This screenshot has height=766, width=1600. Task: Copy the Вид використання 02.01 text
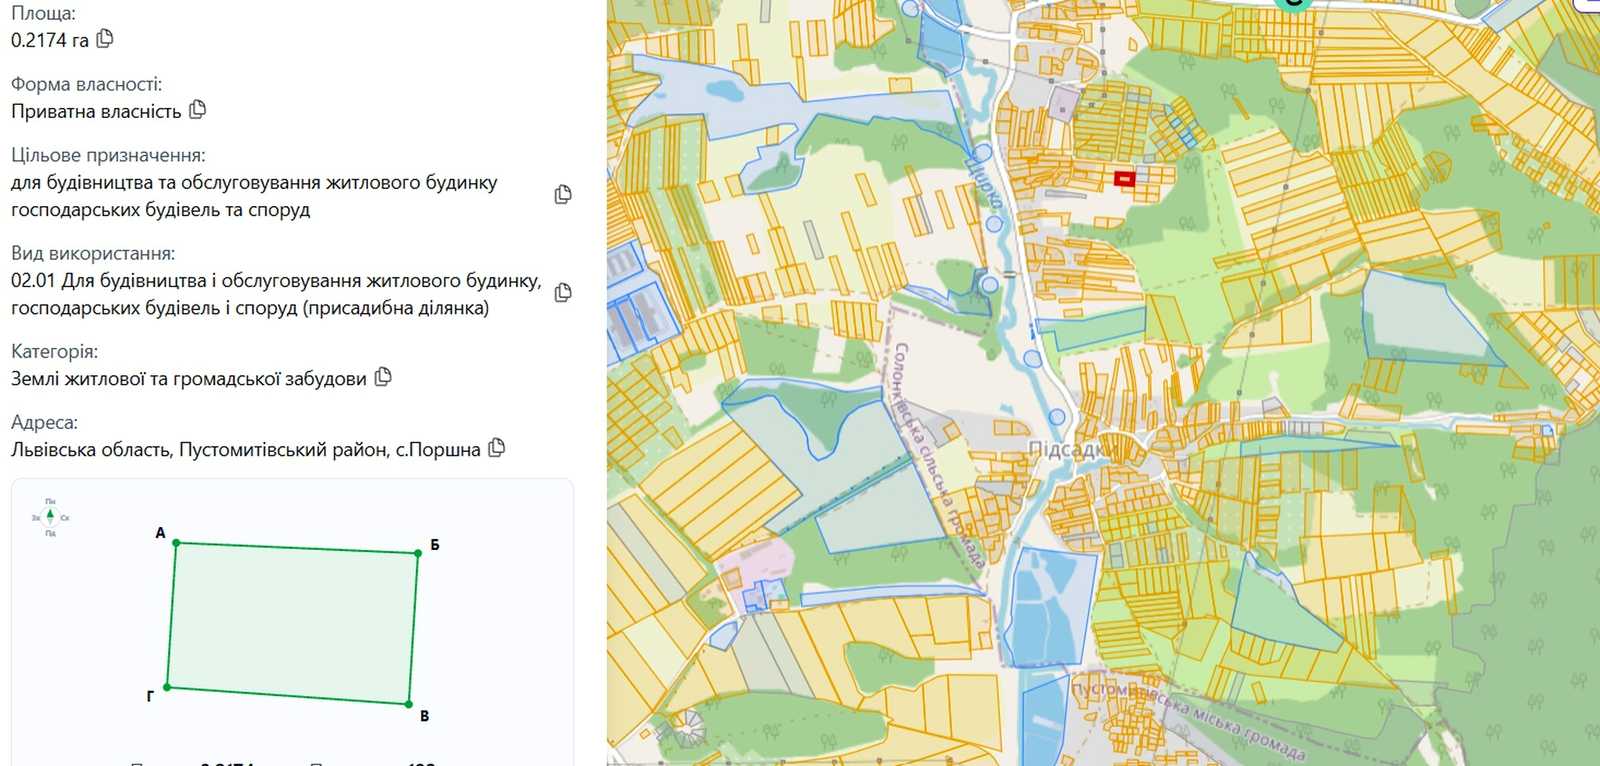pos(563,292)
